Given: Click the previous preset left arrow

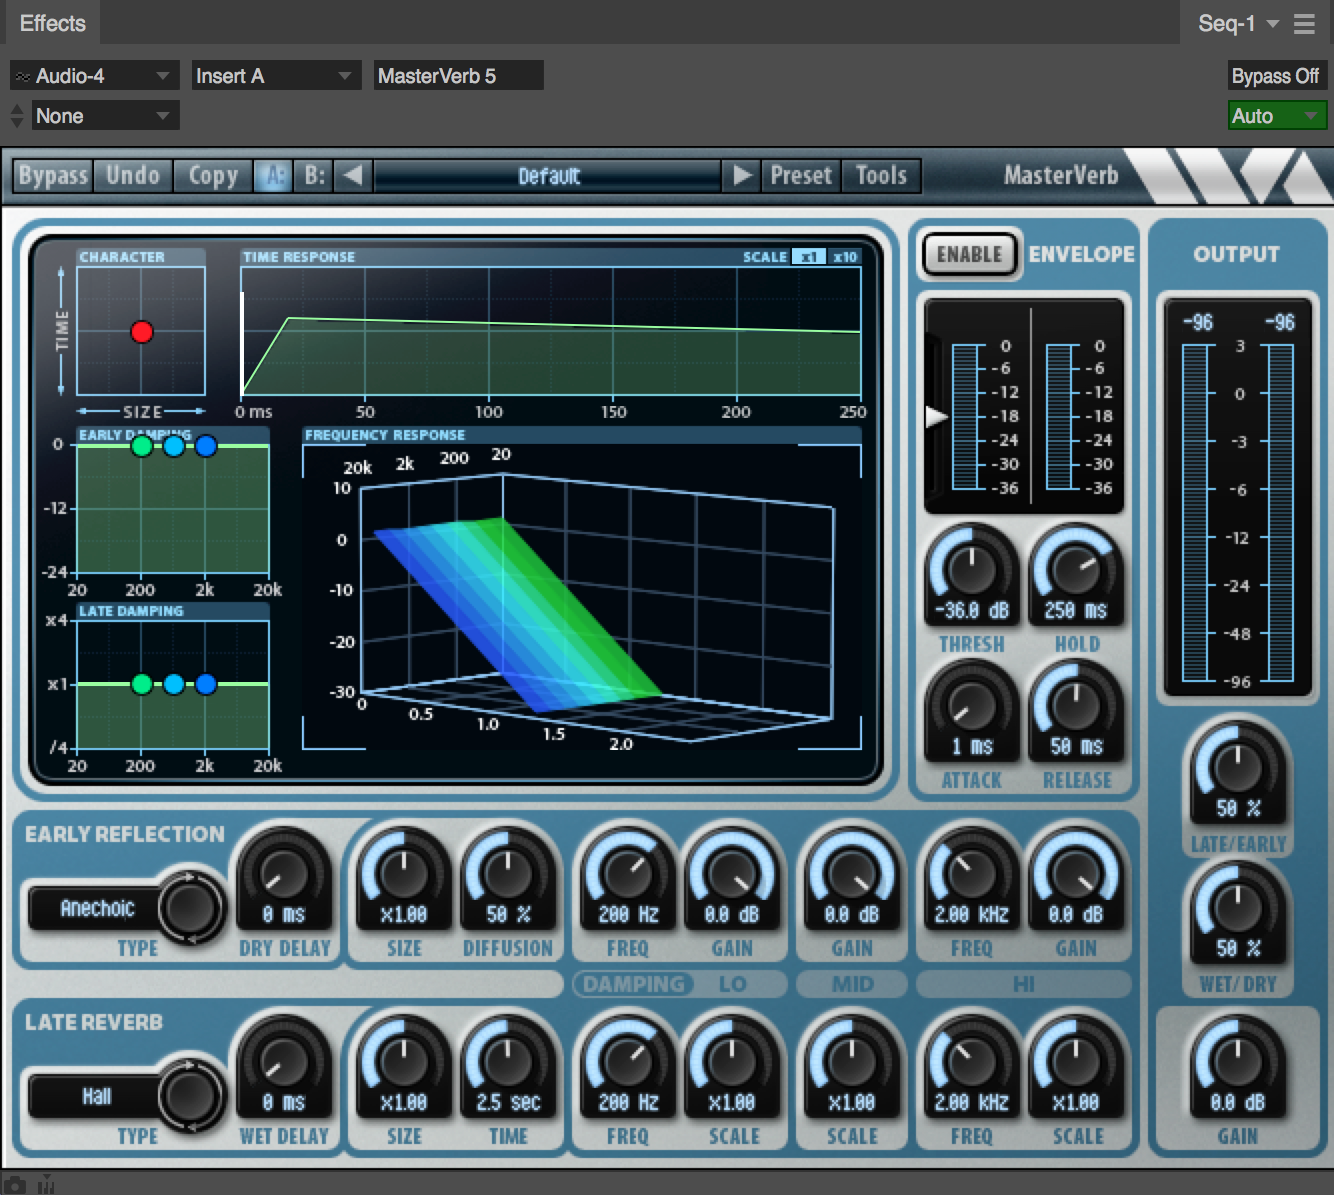Looking at the screenshot, I should pos(352,176).
